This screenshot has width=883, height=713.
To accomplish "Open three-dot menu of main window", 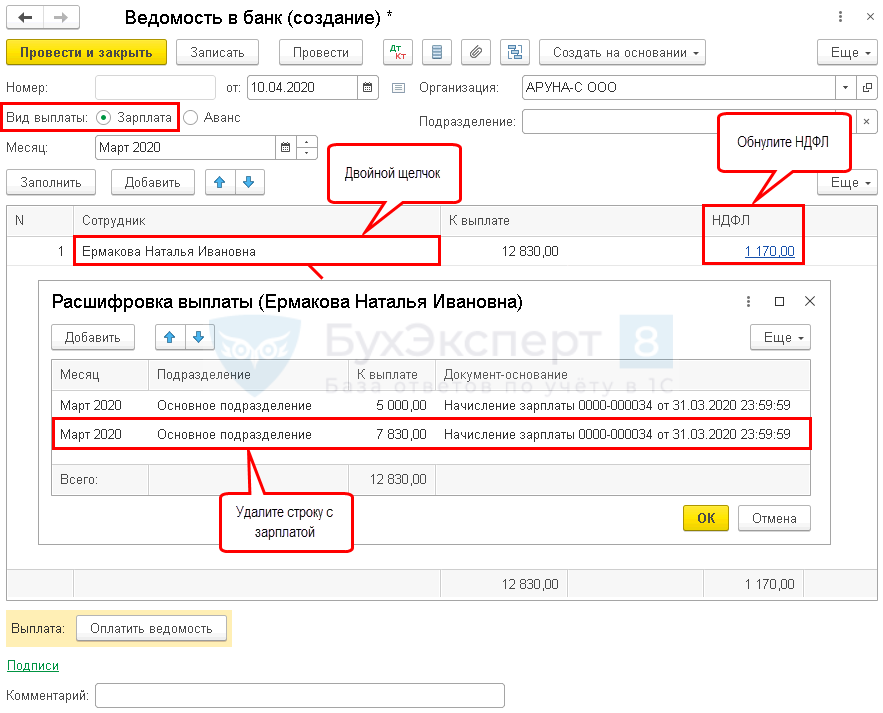I will 840,17.
